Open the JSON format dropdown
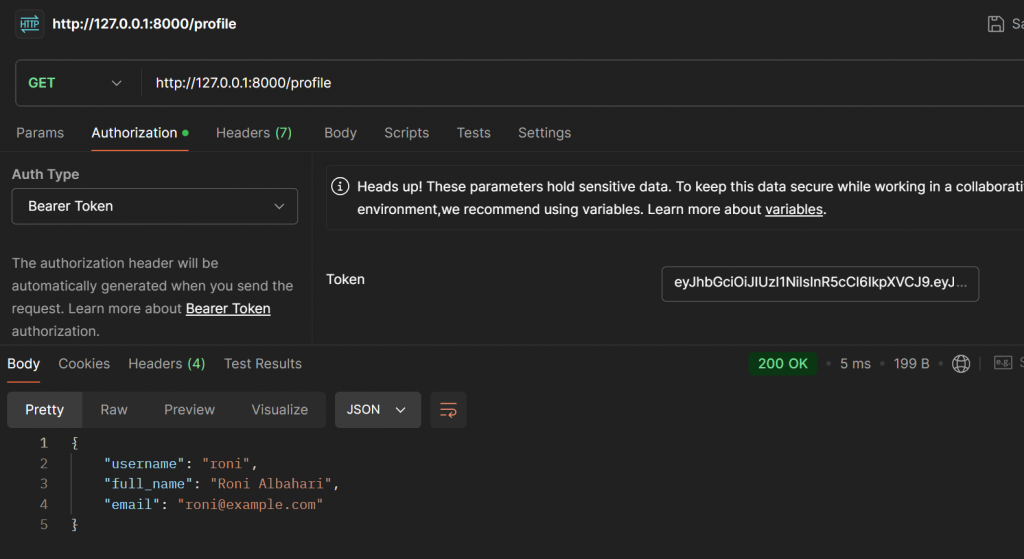The image size is (1024, 559). [377, 410]
